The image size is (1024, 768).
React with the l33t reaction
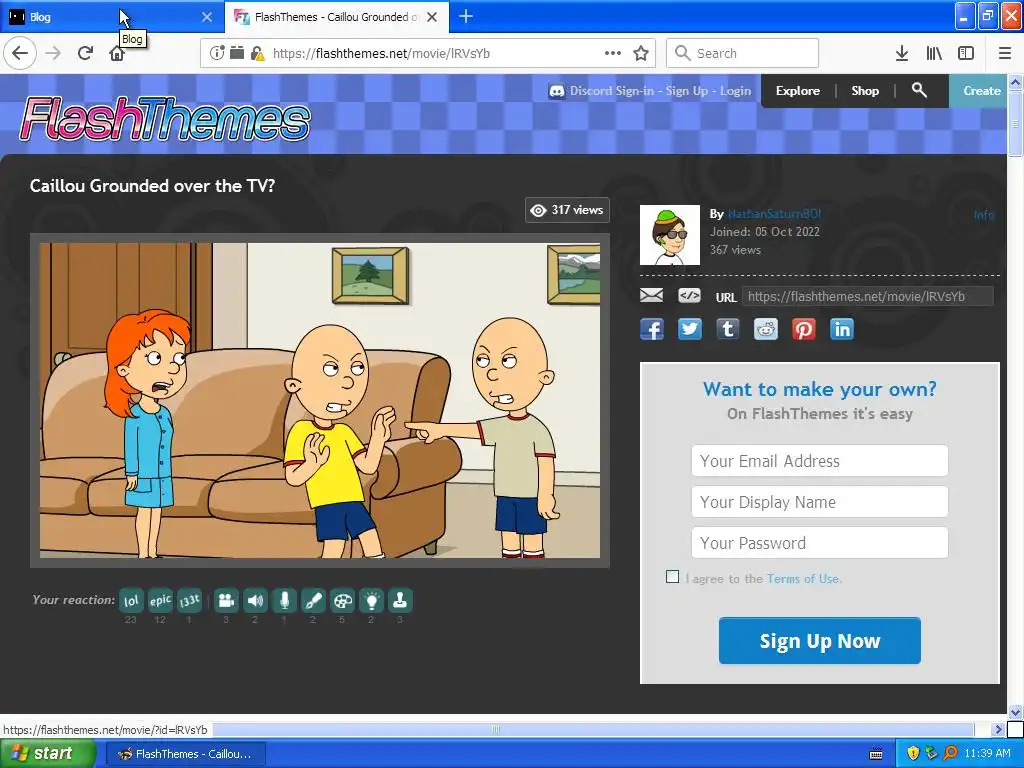[x=189, y=600]
